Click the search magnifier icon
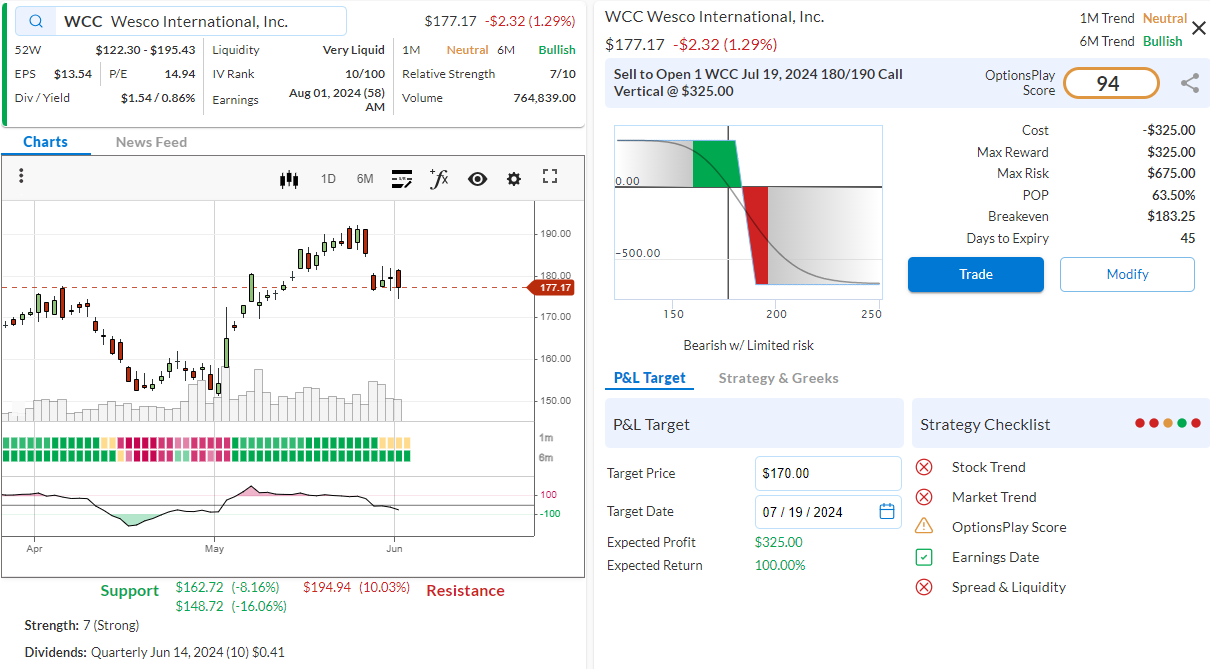This screenshot has height=669, width=1210. pos(36,21)
